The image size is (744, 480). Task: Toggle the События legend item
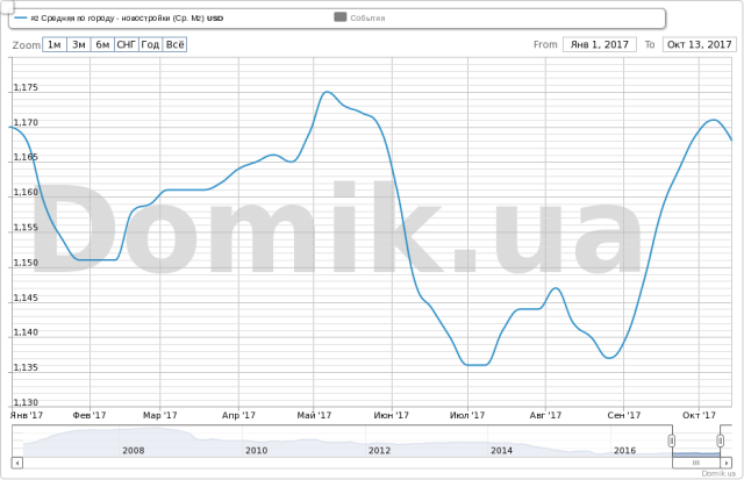367,18
